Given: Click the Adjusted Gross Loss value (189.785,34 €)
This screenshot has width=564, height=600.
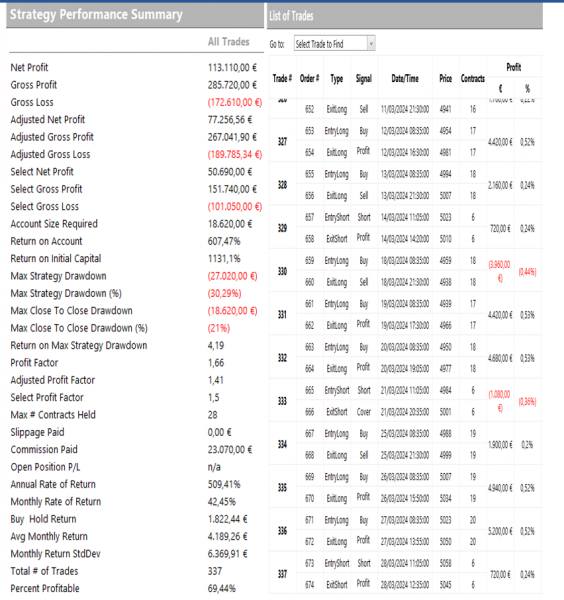Looking at the screenshot, I should [235, 155].
